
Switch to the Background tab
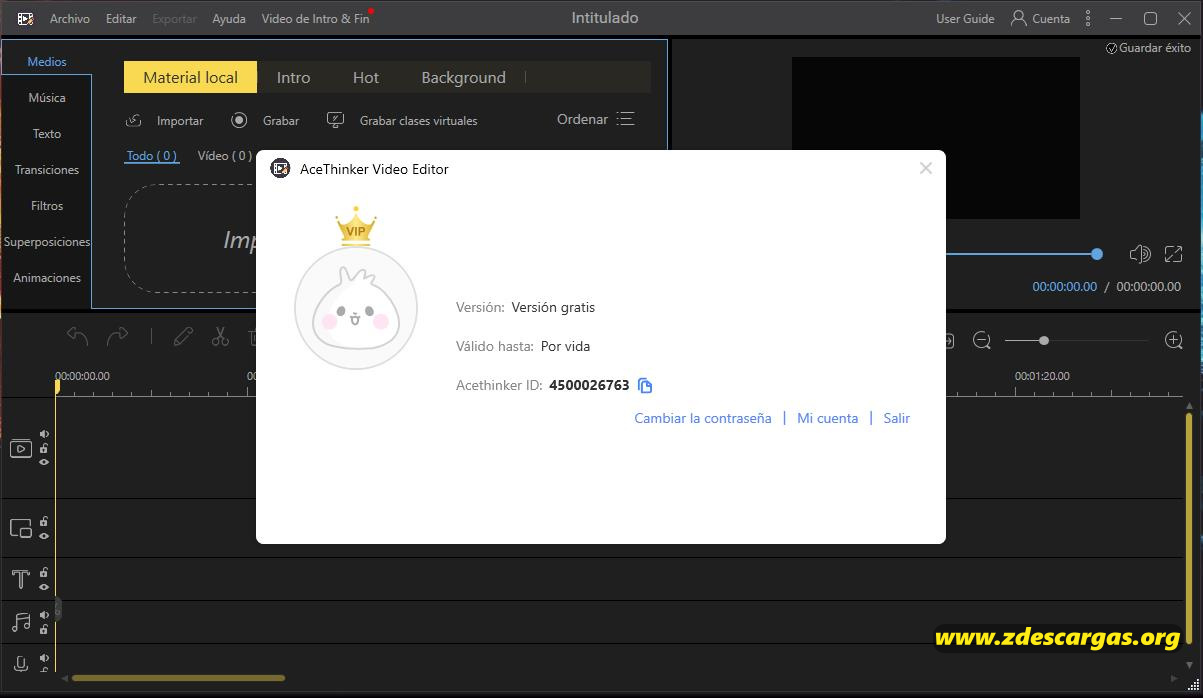[463, 77]
